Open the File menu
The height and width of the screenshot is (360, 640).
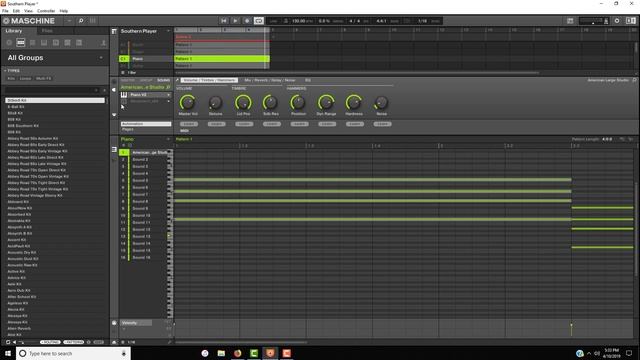(5, 11)
